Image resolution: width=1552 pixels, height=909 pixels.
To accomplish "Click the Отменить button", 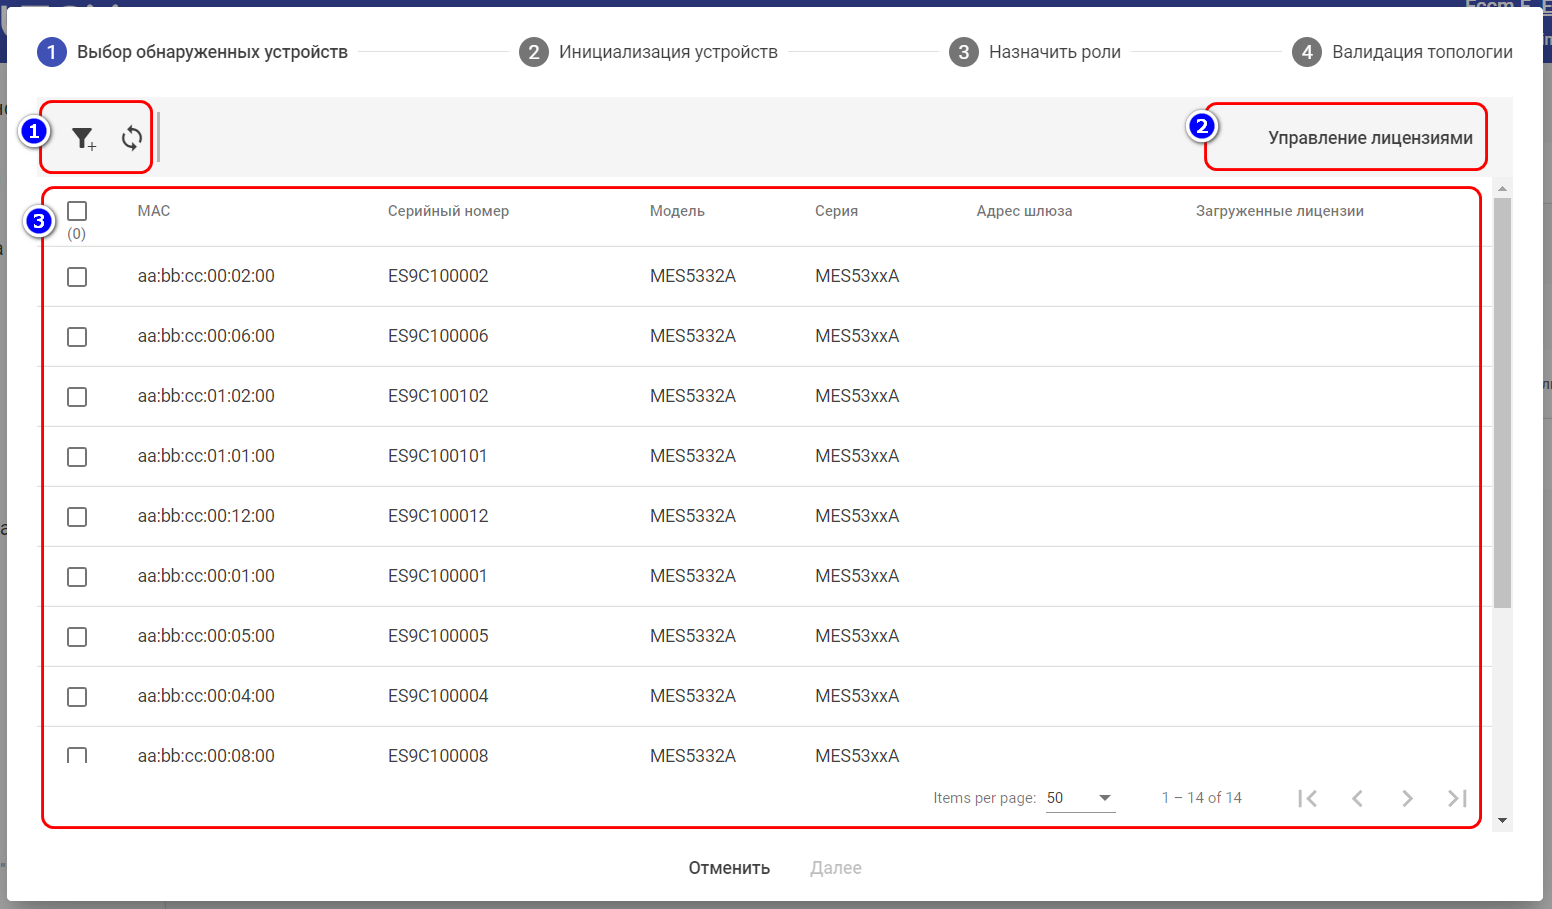I will [729, 868].
